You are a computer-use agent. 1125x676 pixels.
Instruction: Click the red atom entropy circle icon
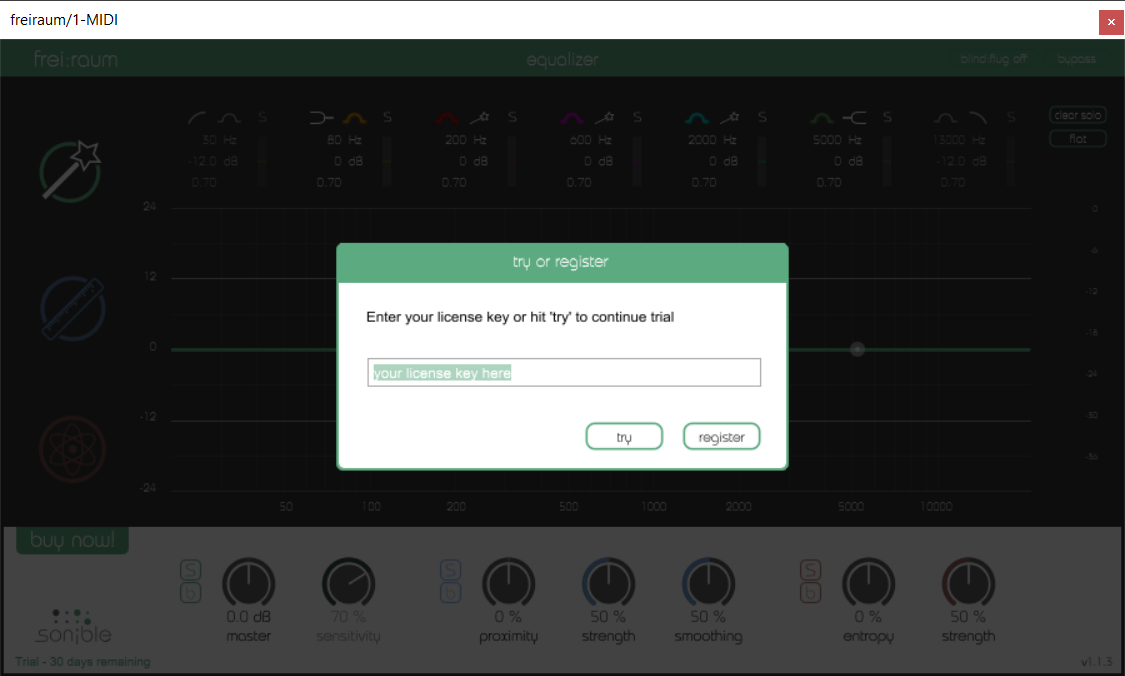72,449
